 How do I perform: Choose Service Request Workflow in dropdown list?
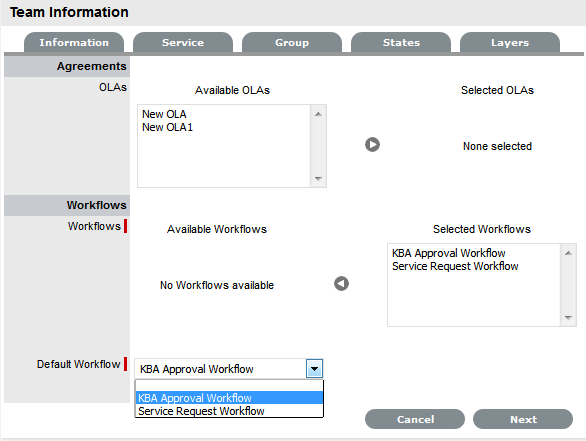(x=229, y=411)
